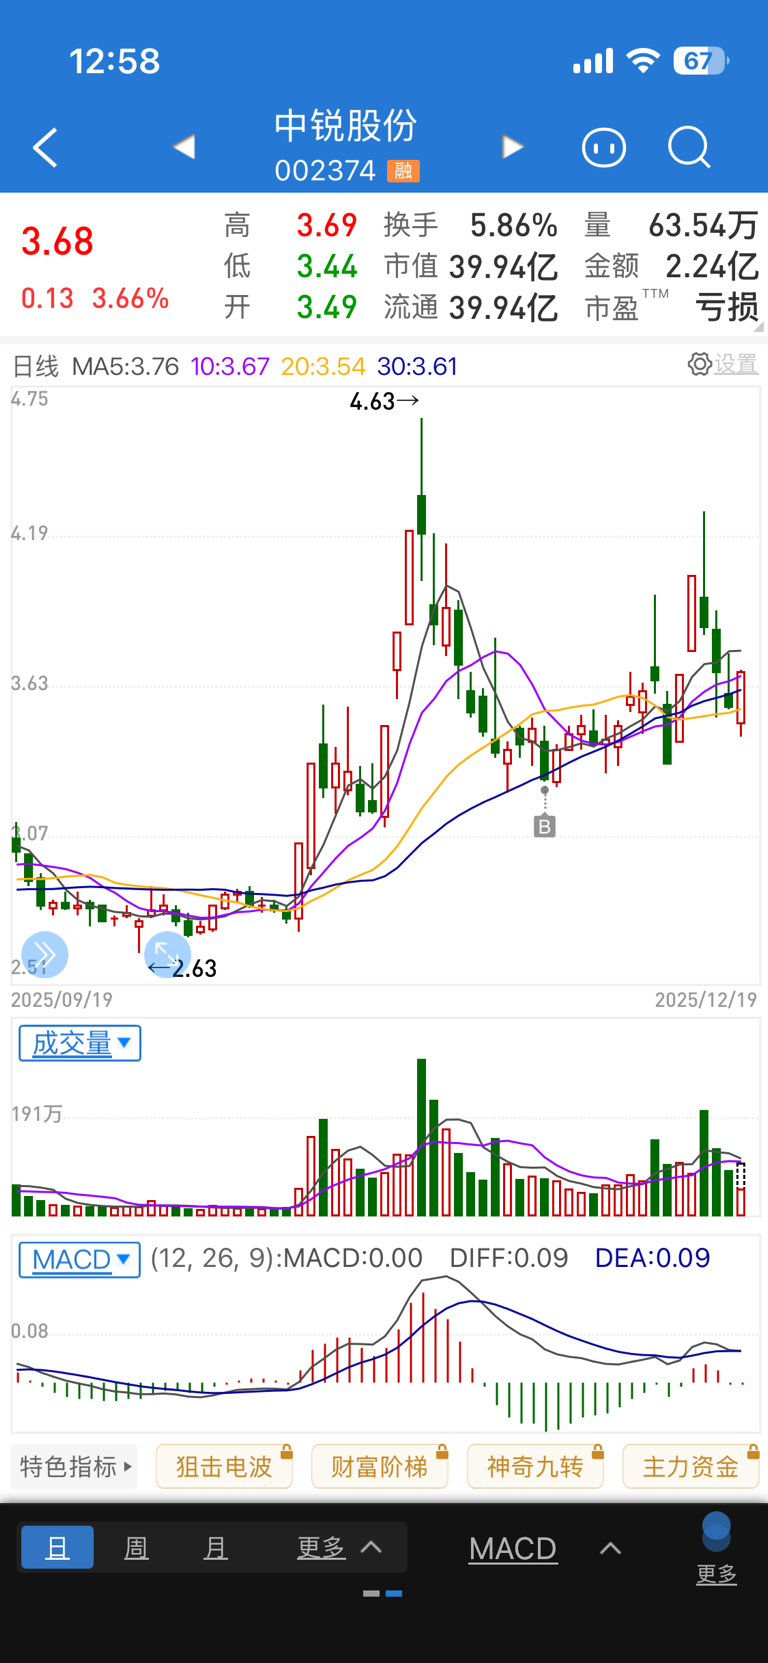Tap the blue 30:3.61 MA label
768x1663 pixels.
[417, 366]
